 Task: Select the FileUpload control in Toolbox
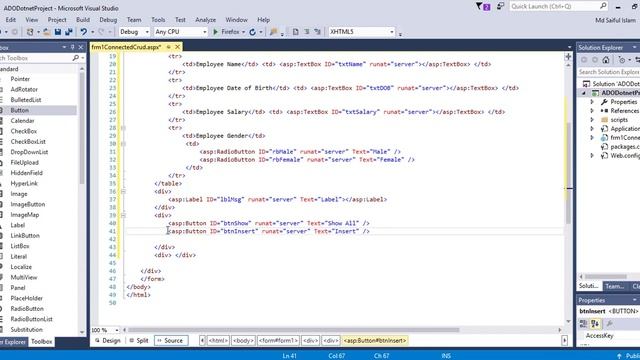pyautogui.click(x=24, y=162)
